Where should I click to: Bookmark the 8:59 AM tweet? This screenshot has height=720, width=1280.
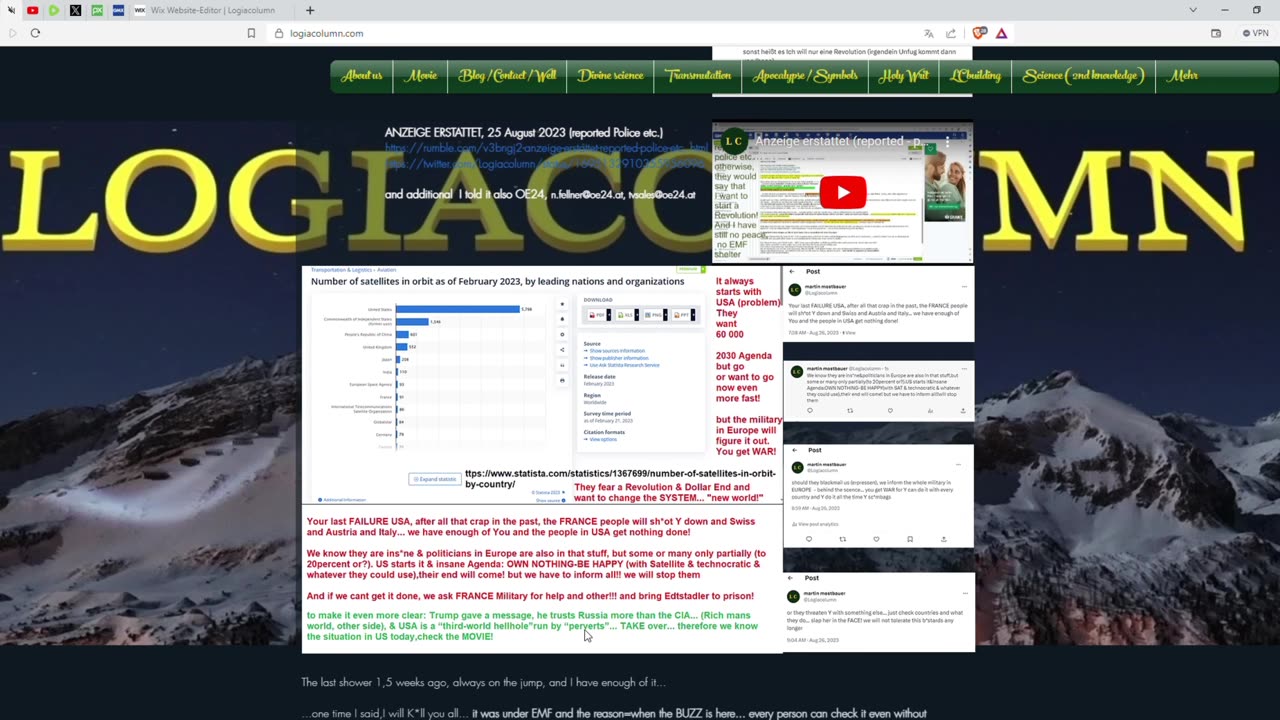click(910, 539)
